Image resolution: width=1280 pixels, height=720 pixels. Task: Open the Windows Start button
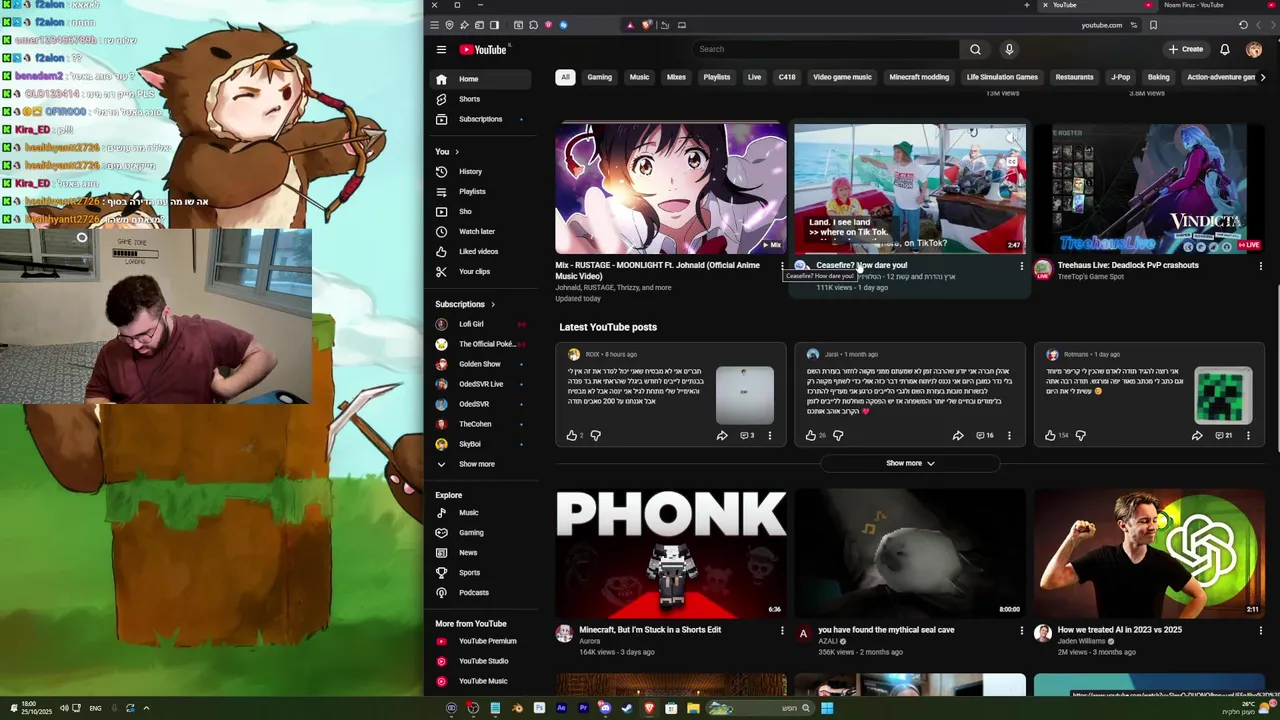827,708
